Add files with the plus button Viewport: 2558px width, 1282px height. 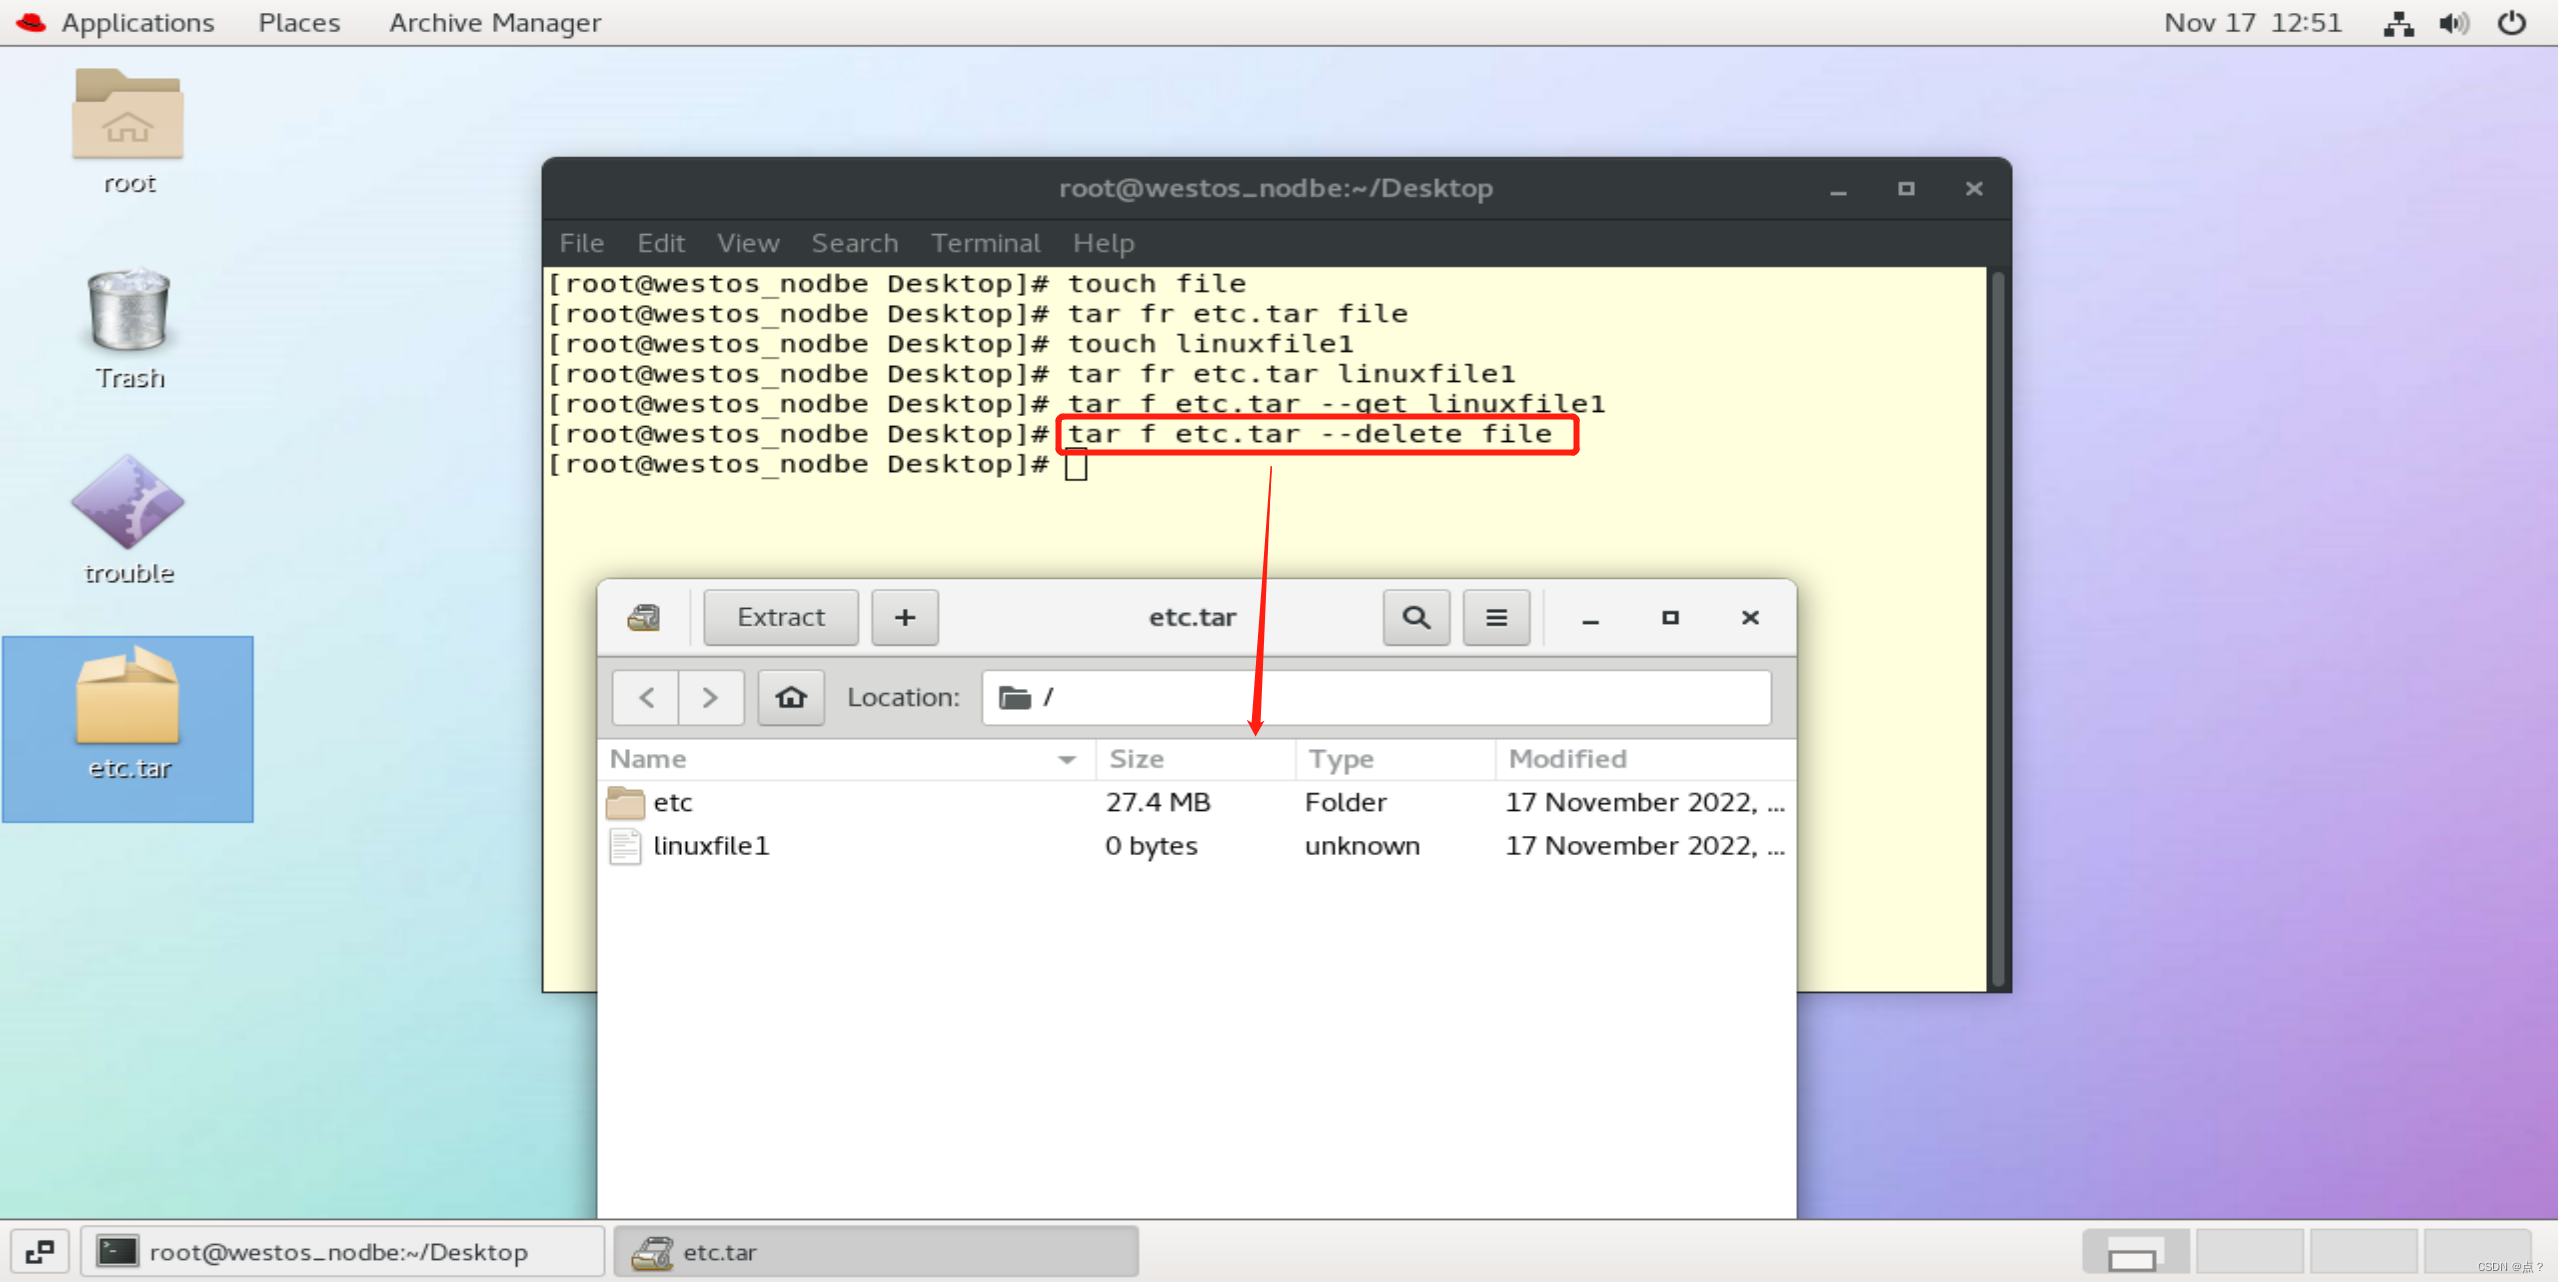point(904,617)
